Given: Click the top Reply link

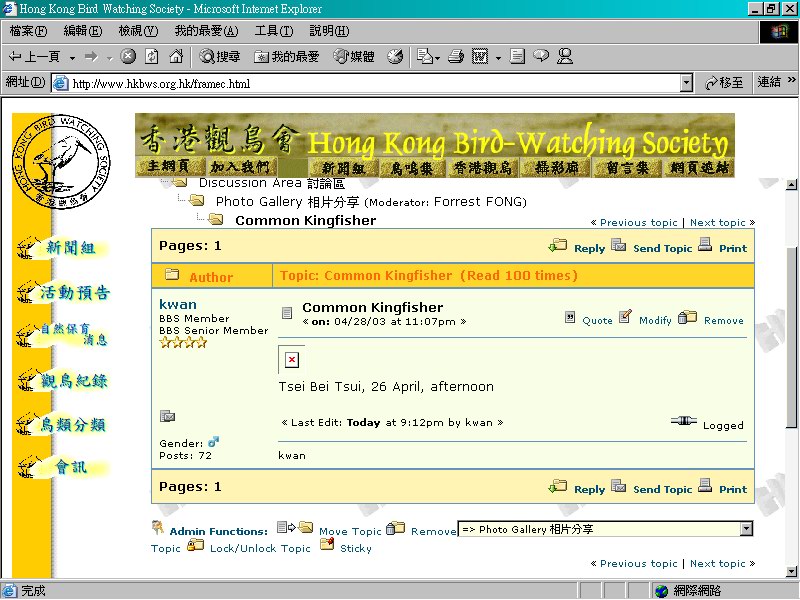Looking at the screenshot, I should coord(589,248).
